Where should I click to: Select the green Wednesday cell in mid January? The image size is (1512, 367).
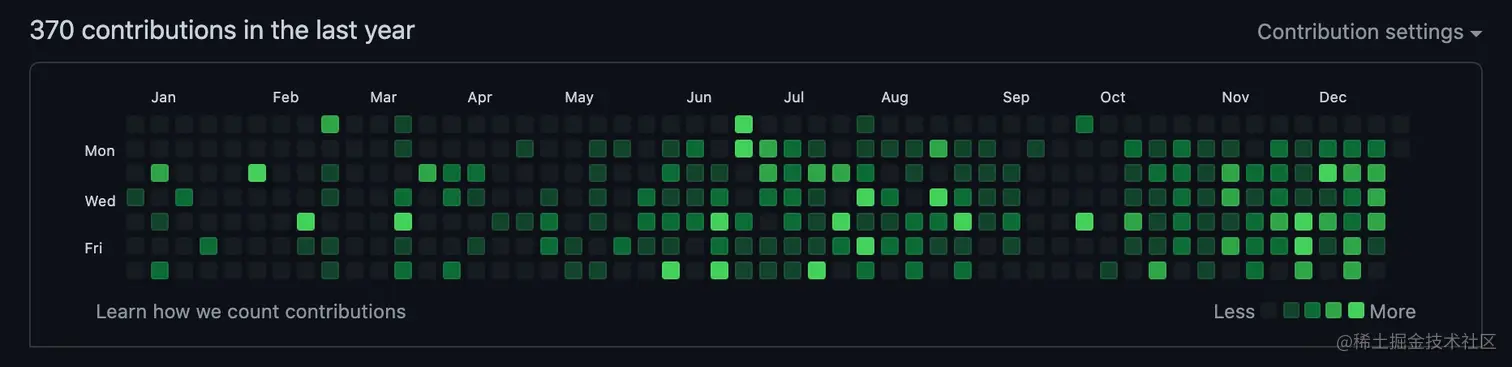click(x=184, y=197)
